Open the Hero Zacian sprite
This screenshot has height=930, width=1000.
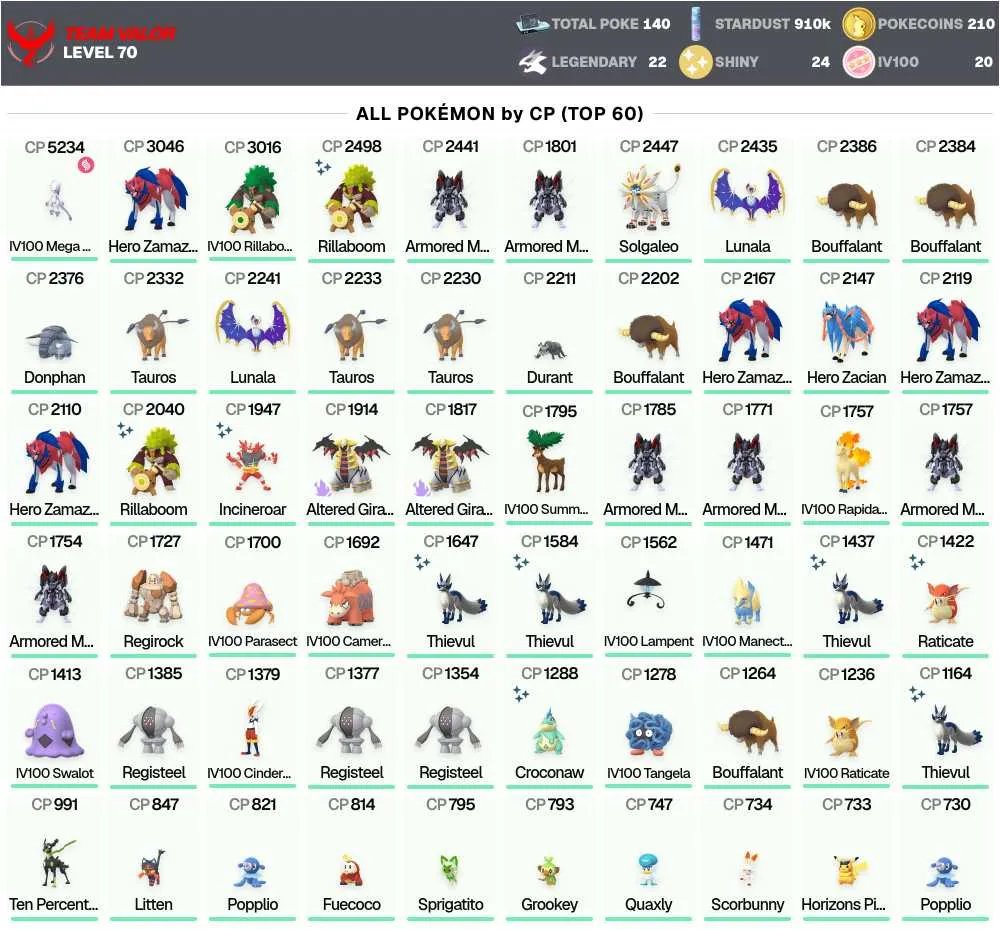846,332
